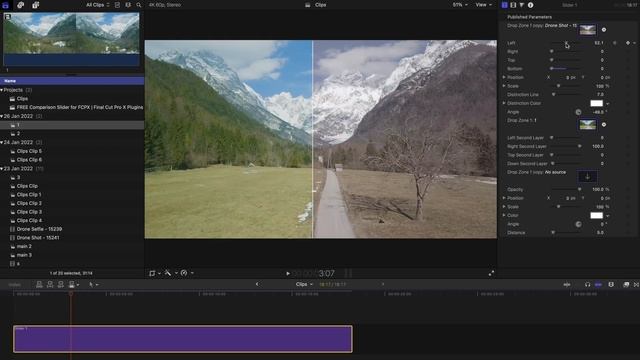Open the Photos and Audio sidebar icon

[x=20, y=5]
